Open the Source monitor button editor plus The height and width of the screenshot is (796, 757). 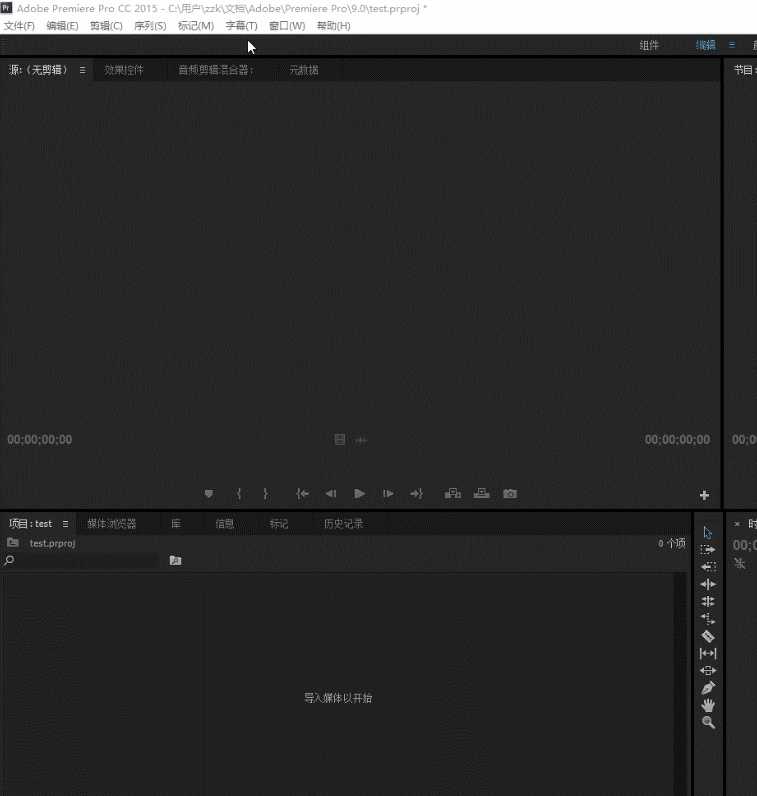pos(704,495)
